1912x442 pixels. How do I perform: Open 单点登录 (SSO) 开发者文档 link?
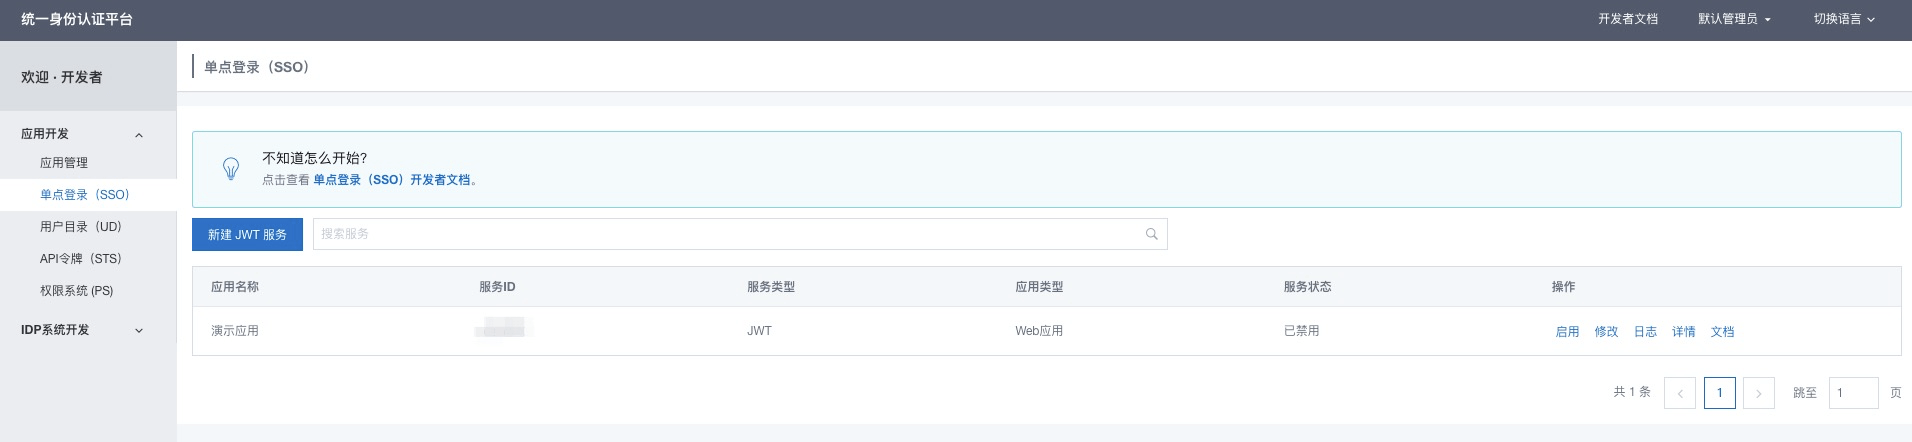391,180
